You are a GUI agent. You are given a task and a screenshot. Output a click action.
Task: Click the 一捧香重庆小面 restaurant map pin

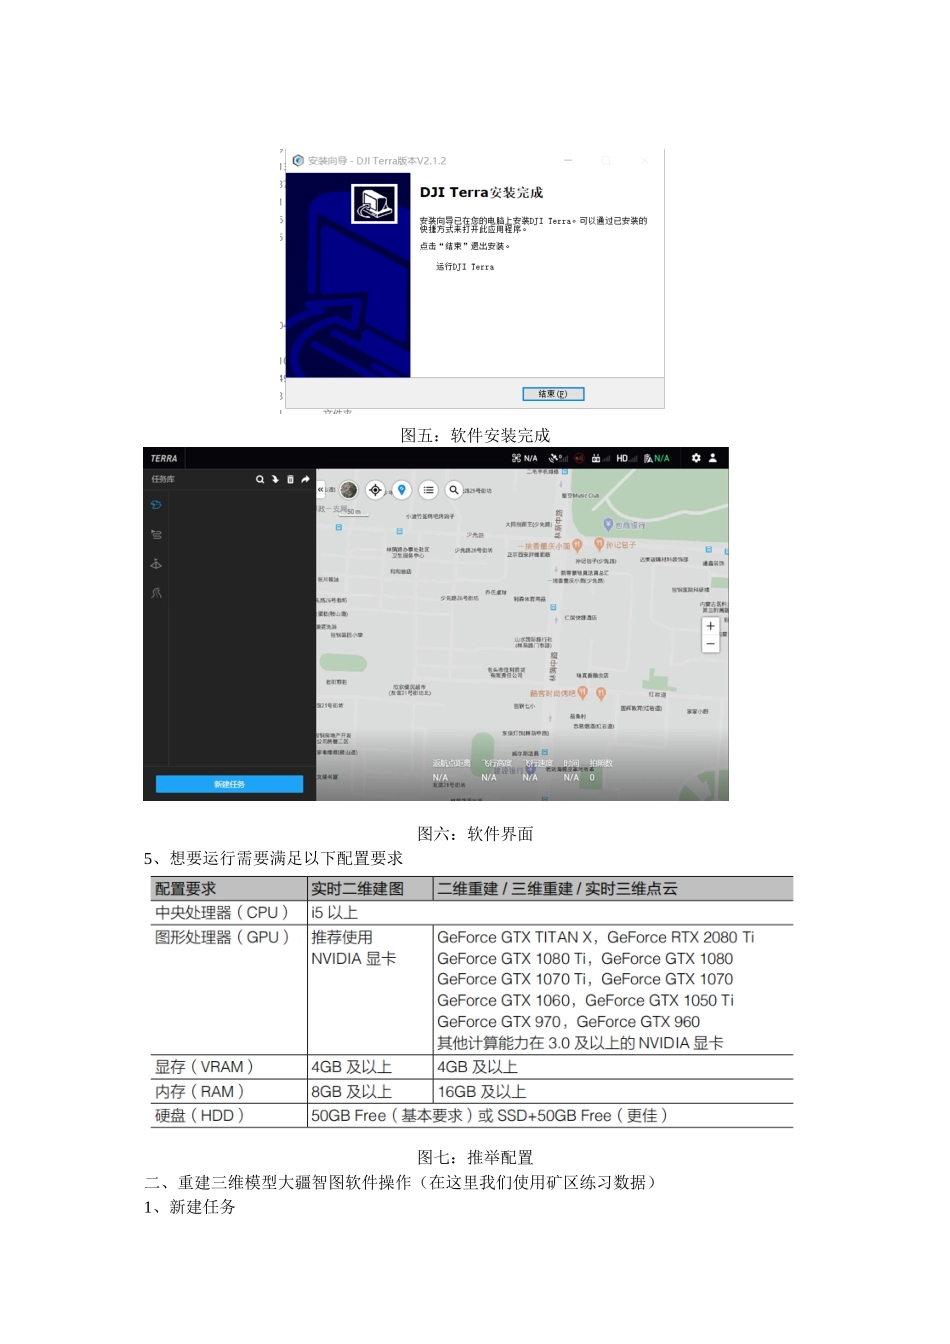pos(577,546)
